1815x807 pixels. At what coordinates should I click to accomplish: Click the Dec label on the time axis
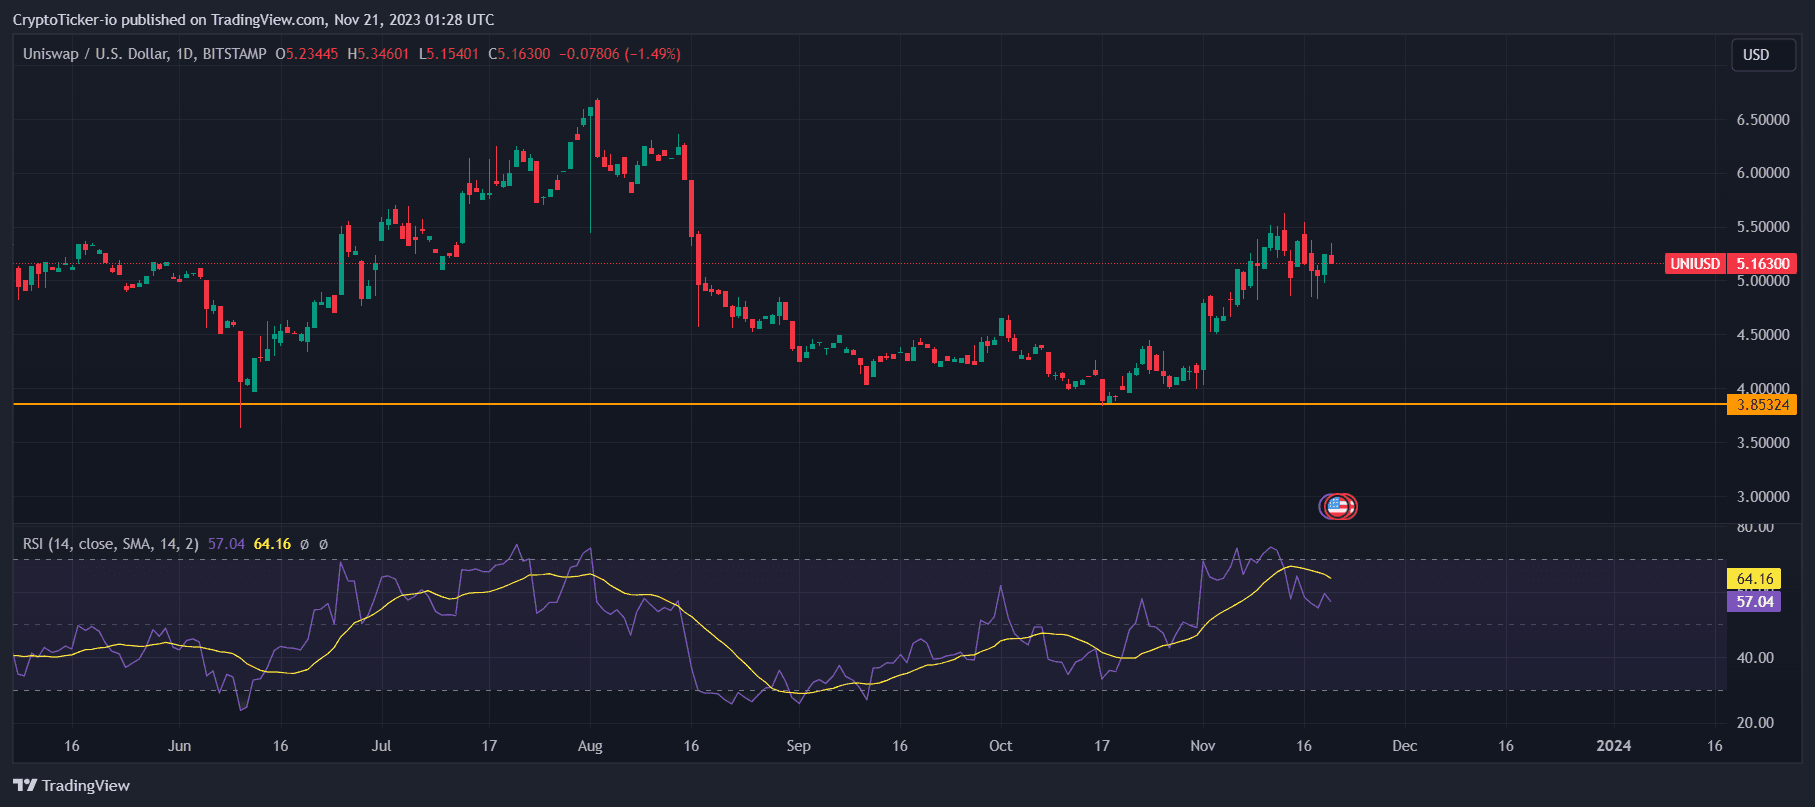[1404, 746]
